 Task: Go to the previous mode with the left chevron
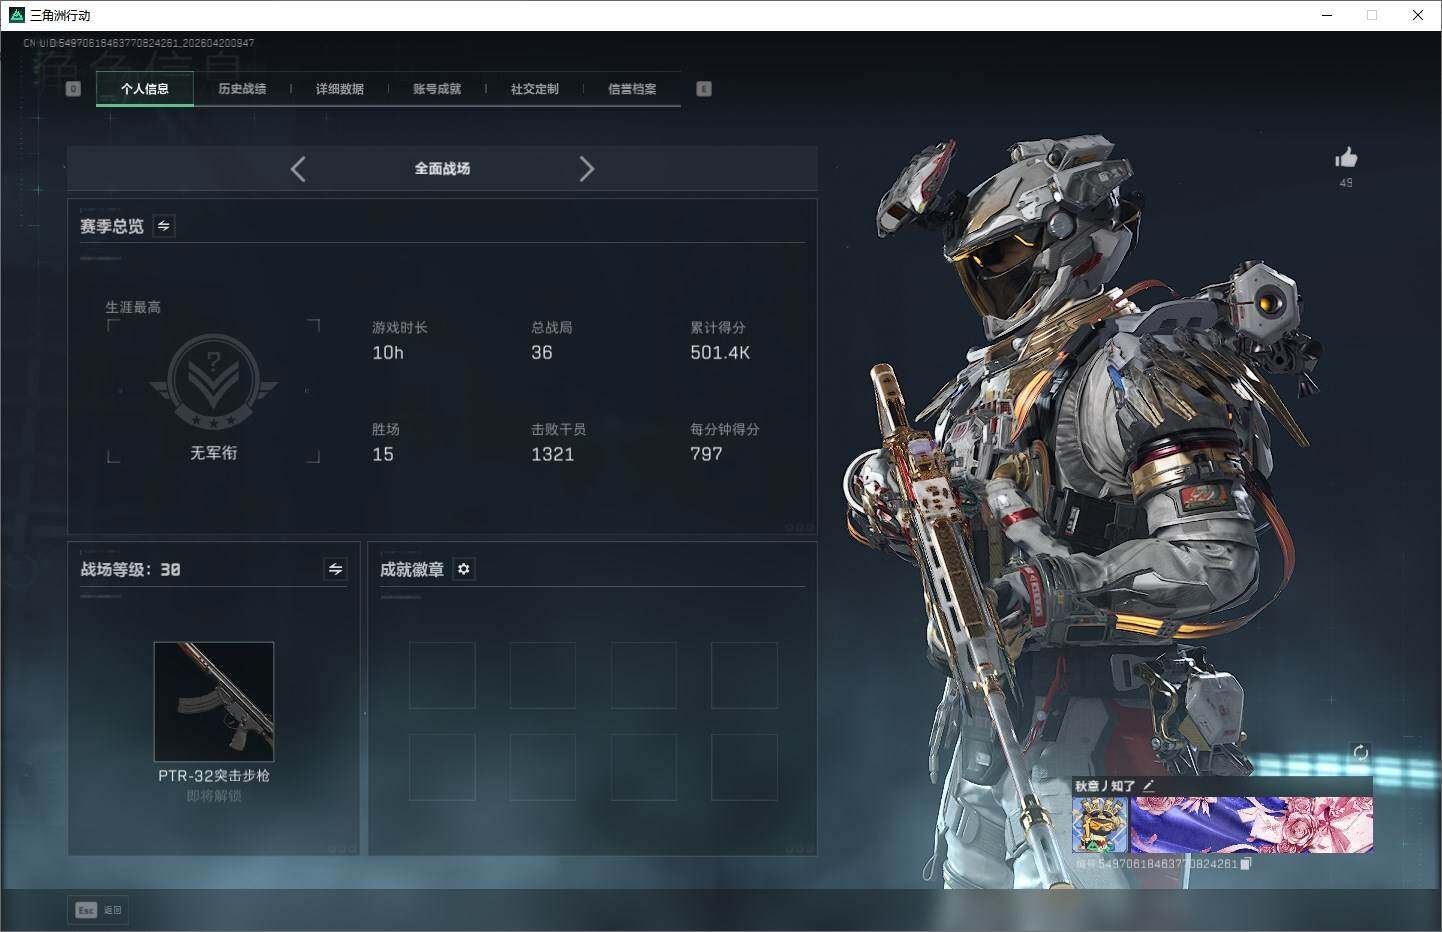coord(298,169)
